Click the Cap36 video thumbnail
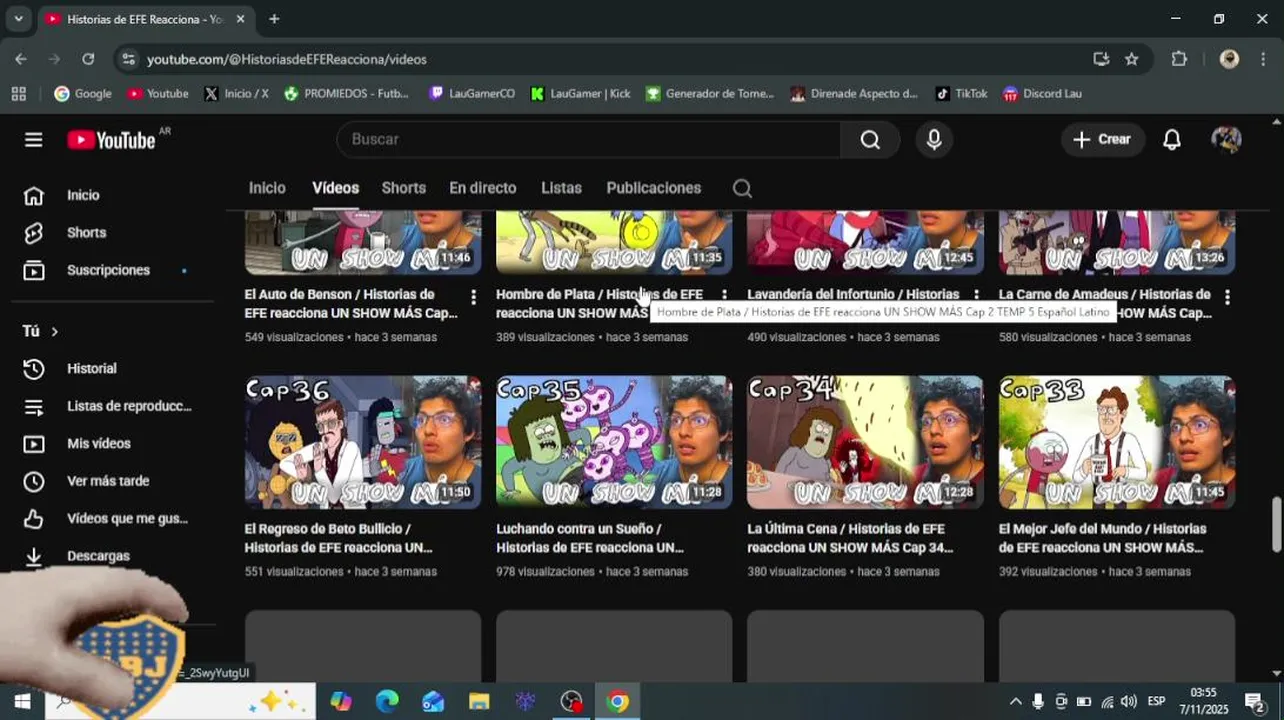This screenshot has height=720, width=1284. (x=363, y=442)
